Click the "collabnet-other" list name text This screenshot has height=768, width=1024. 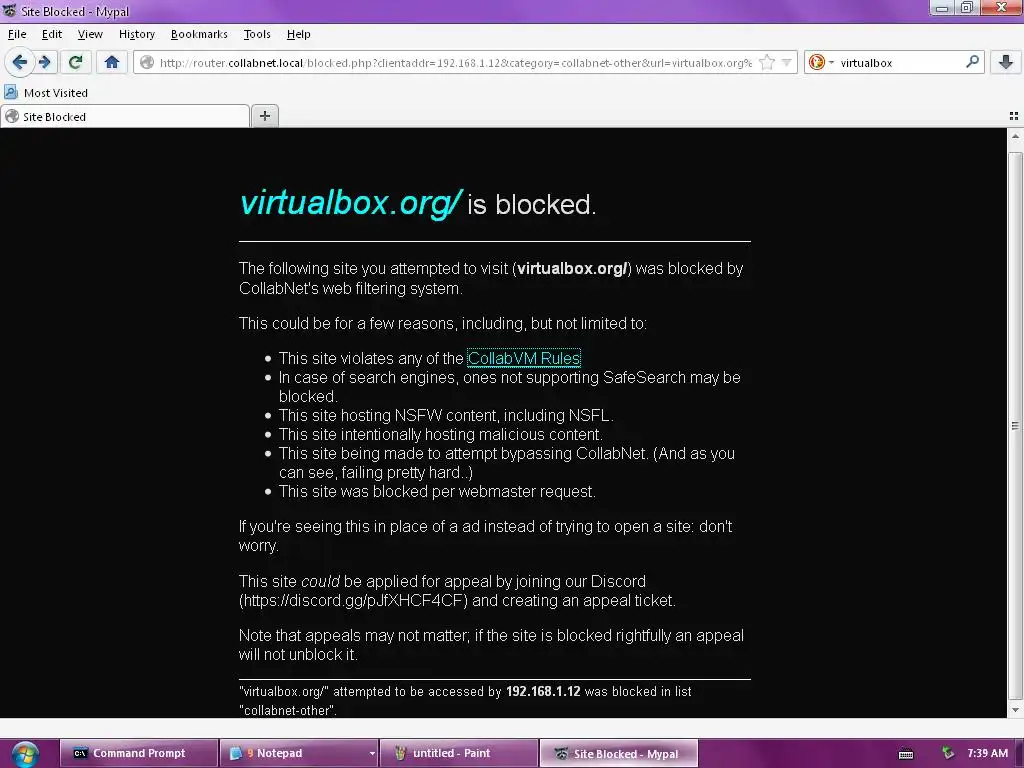pos(287,710)
